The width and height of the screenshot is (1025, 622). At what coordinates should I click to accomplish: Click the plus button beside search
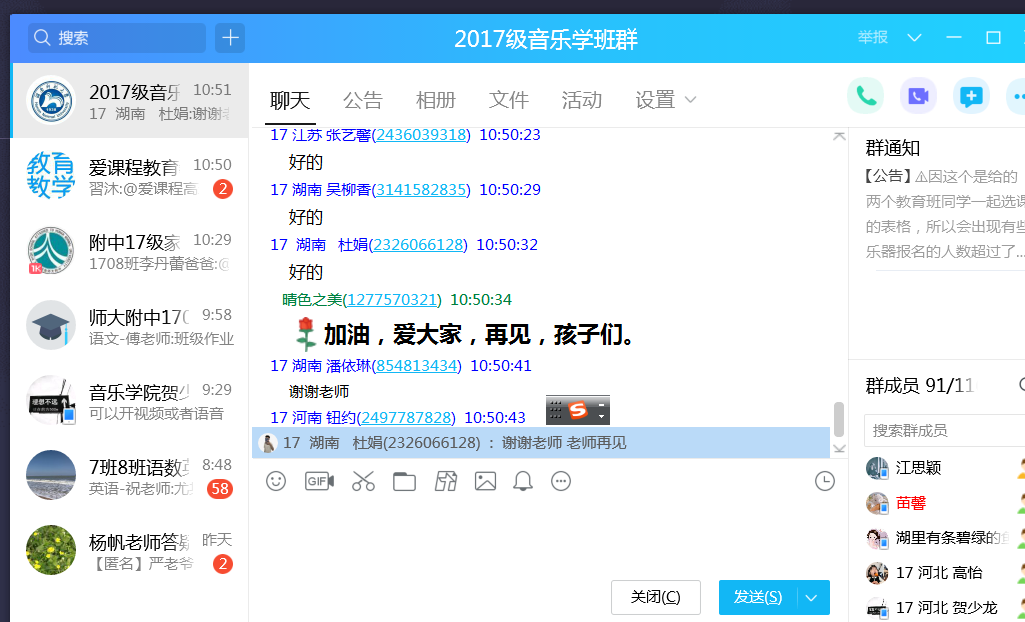point(230,38)
